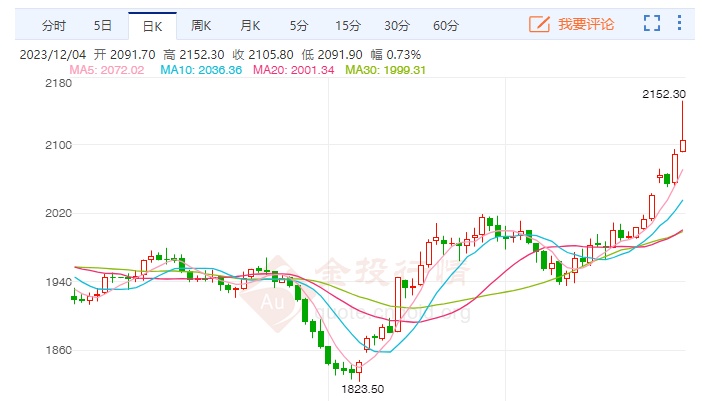The width and height of the screenshot is (711, 401).
Task: Switch to the 周K weekly tab
Action: pyautogui.click(x=201, y=24)
